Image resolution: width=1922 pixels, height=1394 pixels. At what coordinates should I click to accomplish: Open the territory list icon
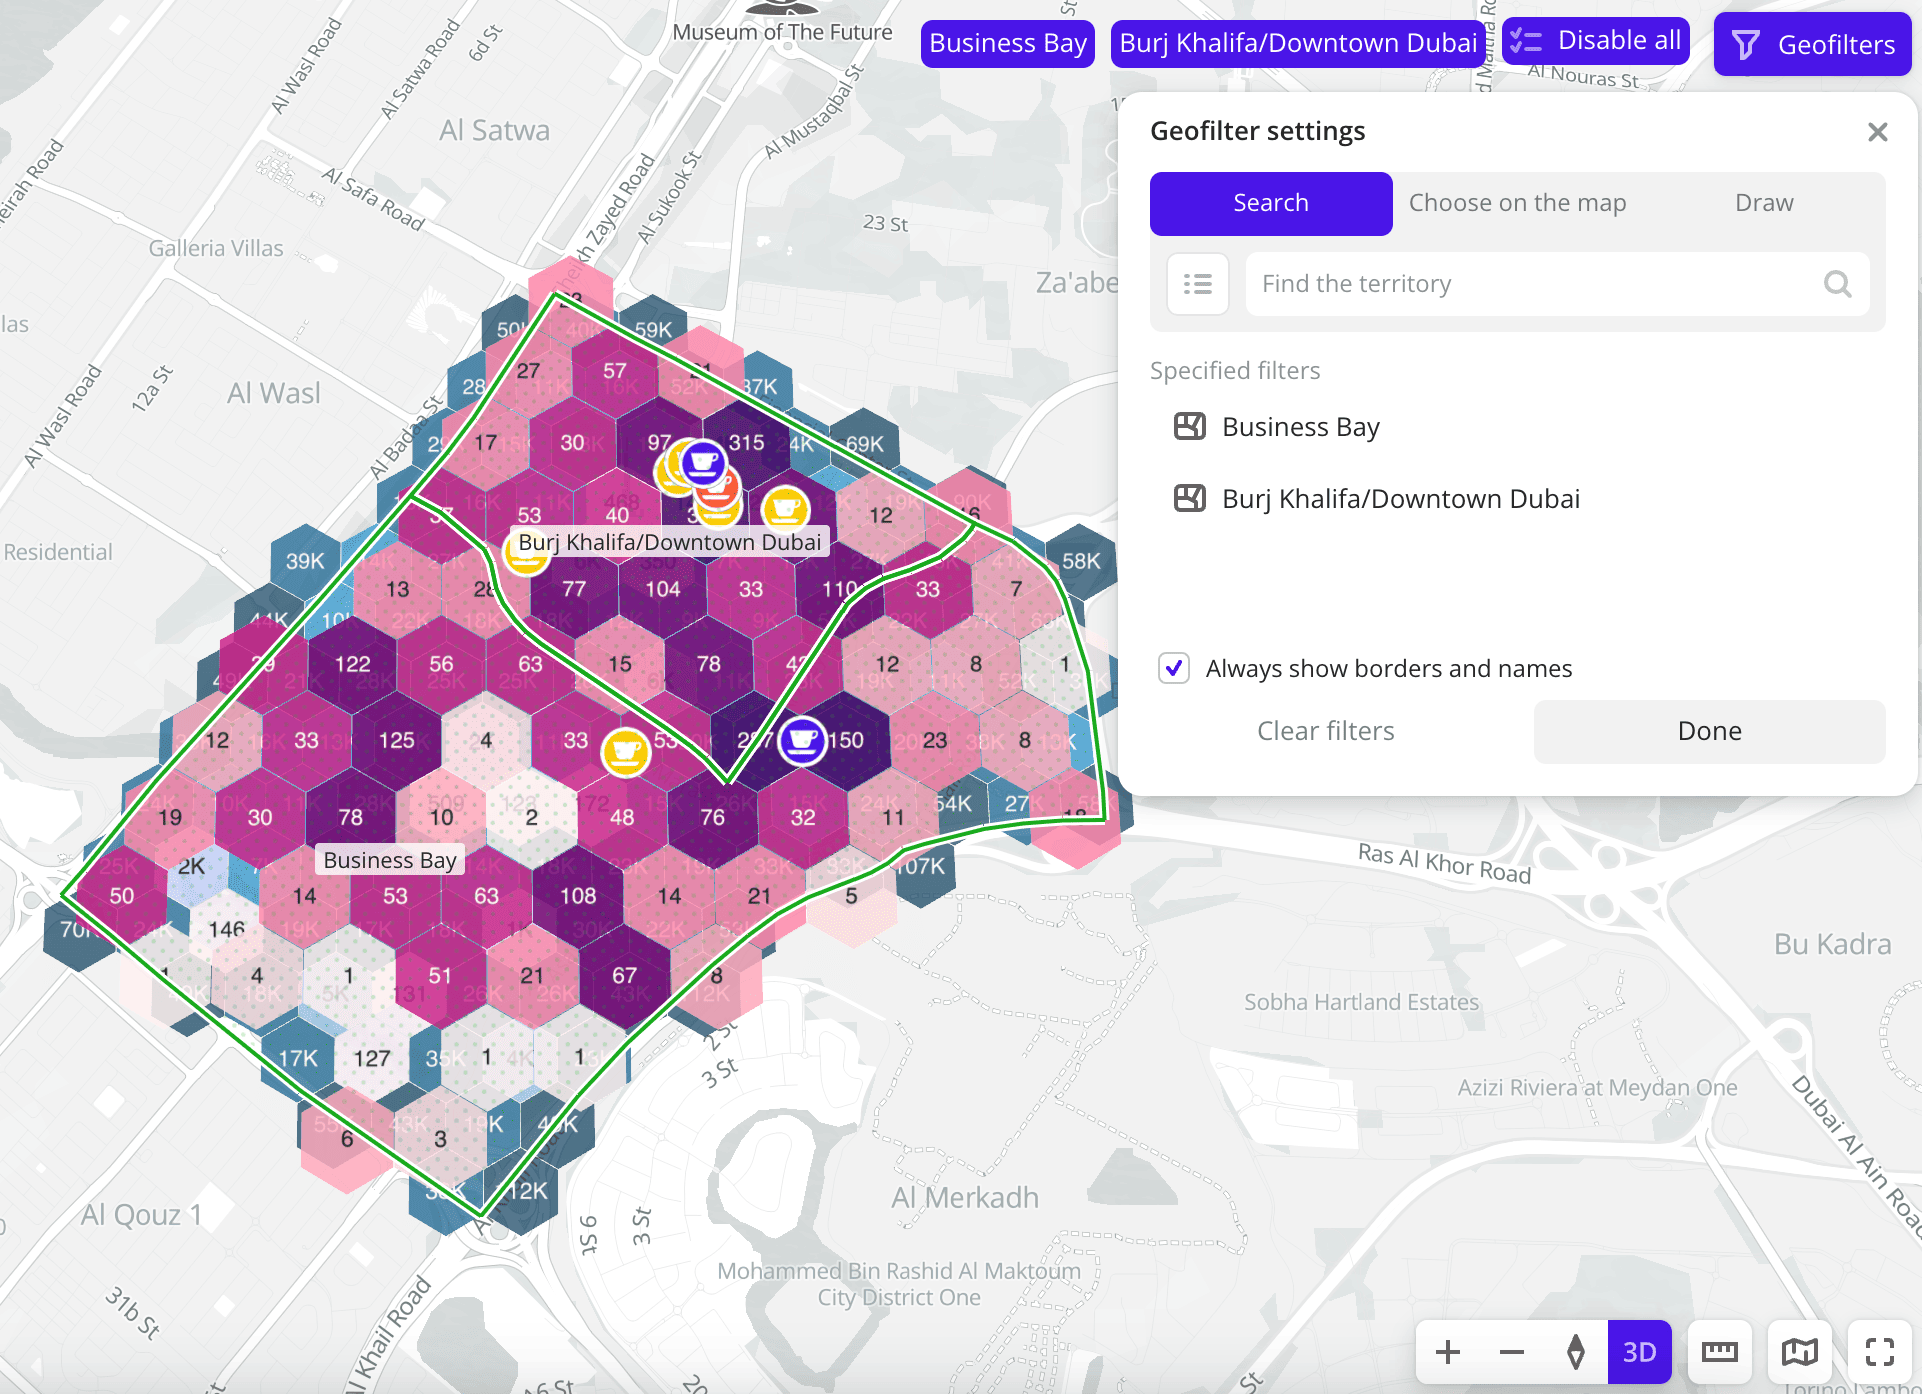[x=1197, y=284]
